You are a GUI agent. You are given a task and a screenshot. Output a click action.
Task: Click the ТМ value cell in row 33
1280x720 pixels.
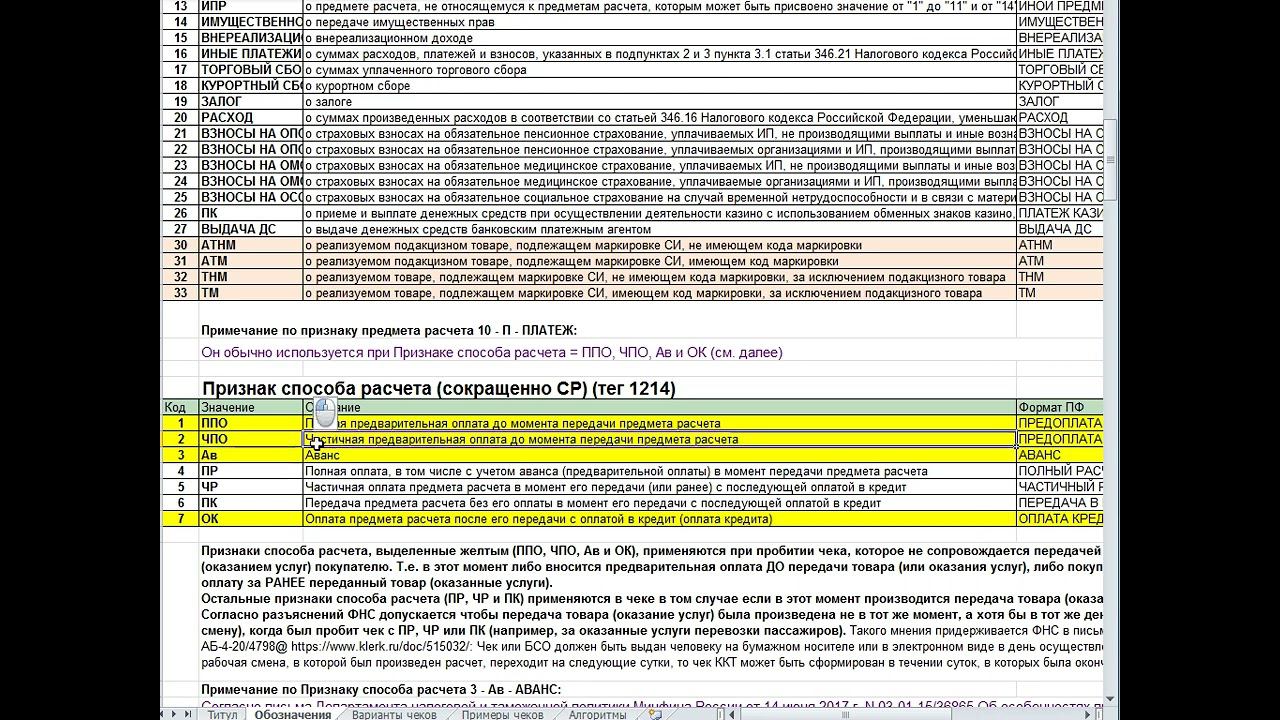tap(251, 293)
